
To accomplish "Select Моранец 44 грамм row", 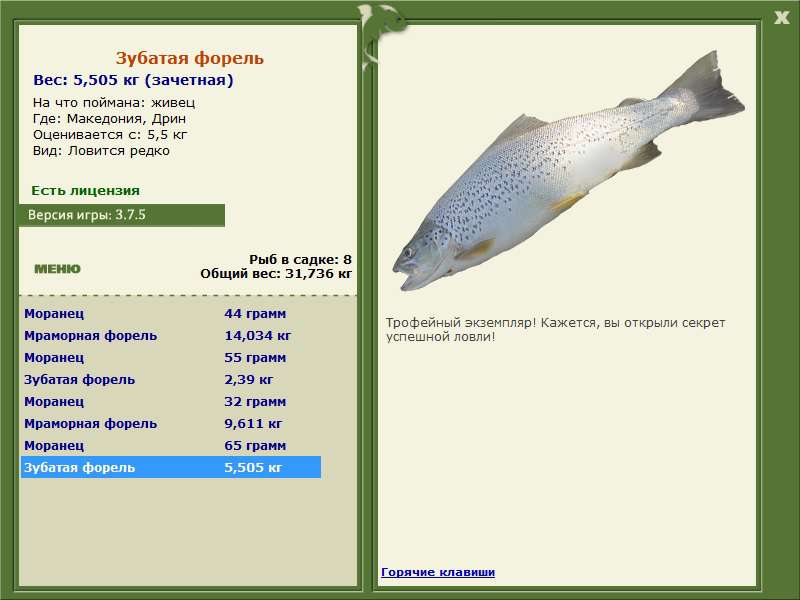I will pyautogui.click(x=171, y=314).
